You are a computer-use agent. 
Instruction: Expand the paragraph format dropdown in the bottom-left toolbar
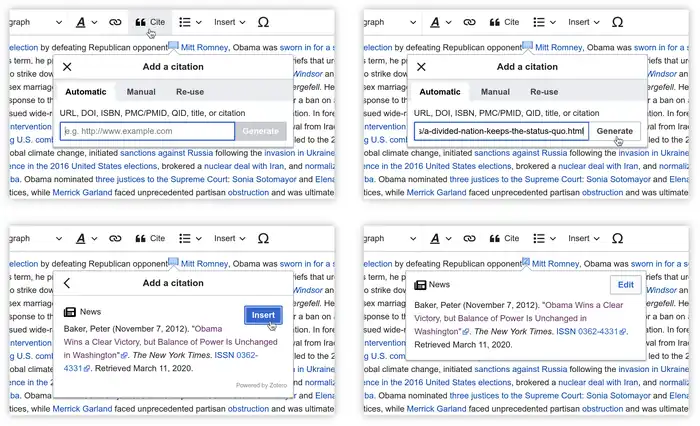pyautogui.click(x=40, y=239)
